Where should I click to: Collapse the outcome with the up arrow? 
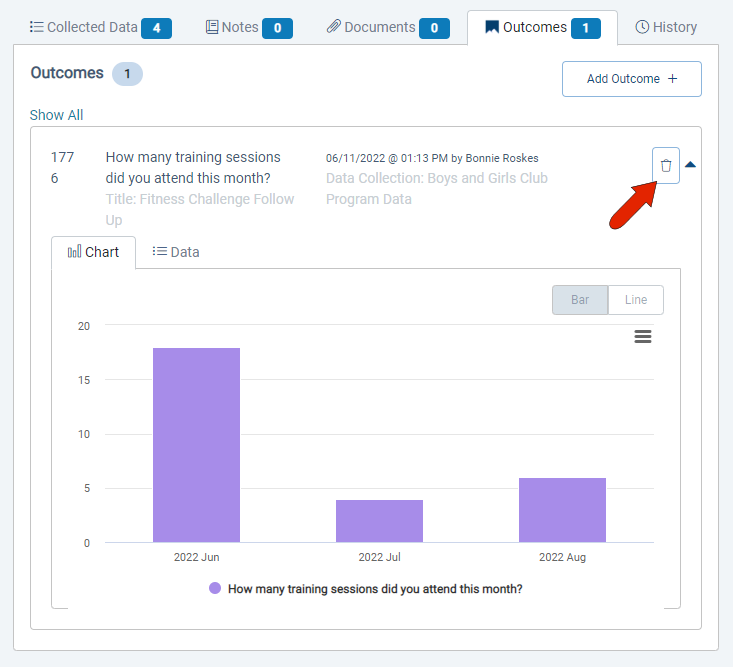coord(690,165)
